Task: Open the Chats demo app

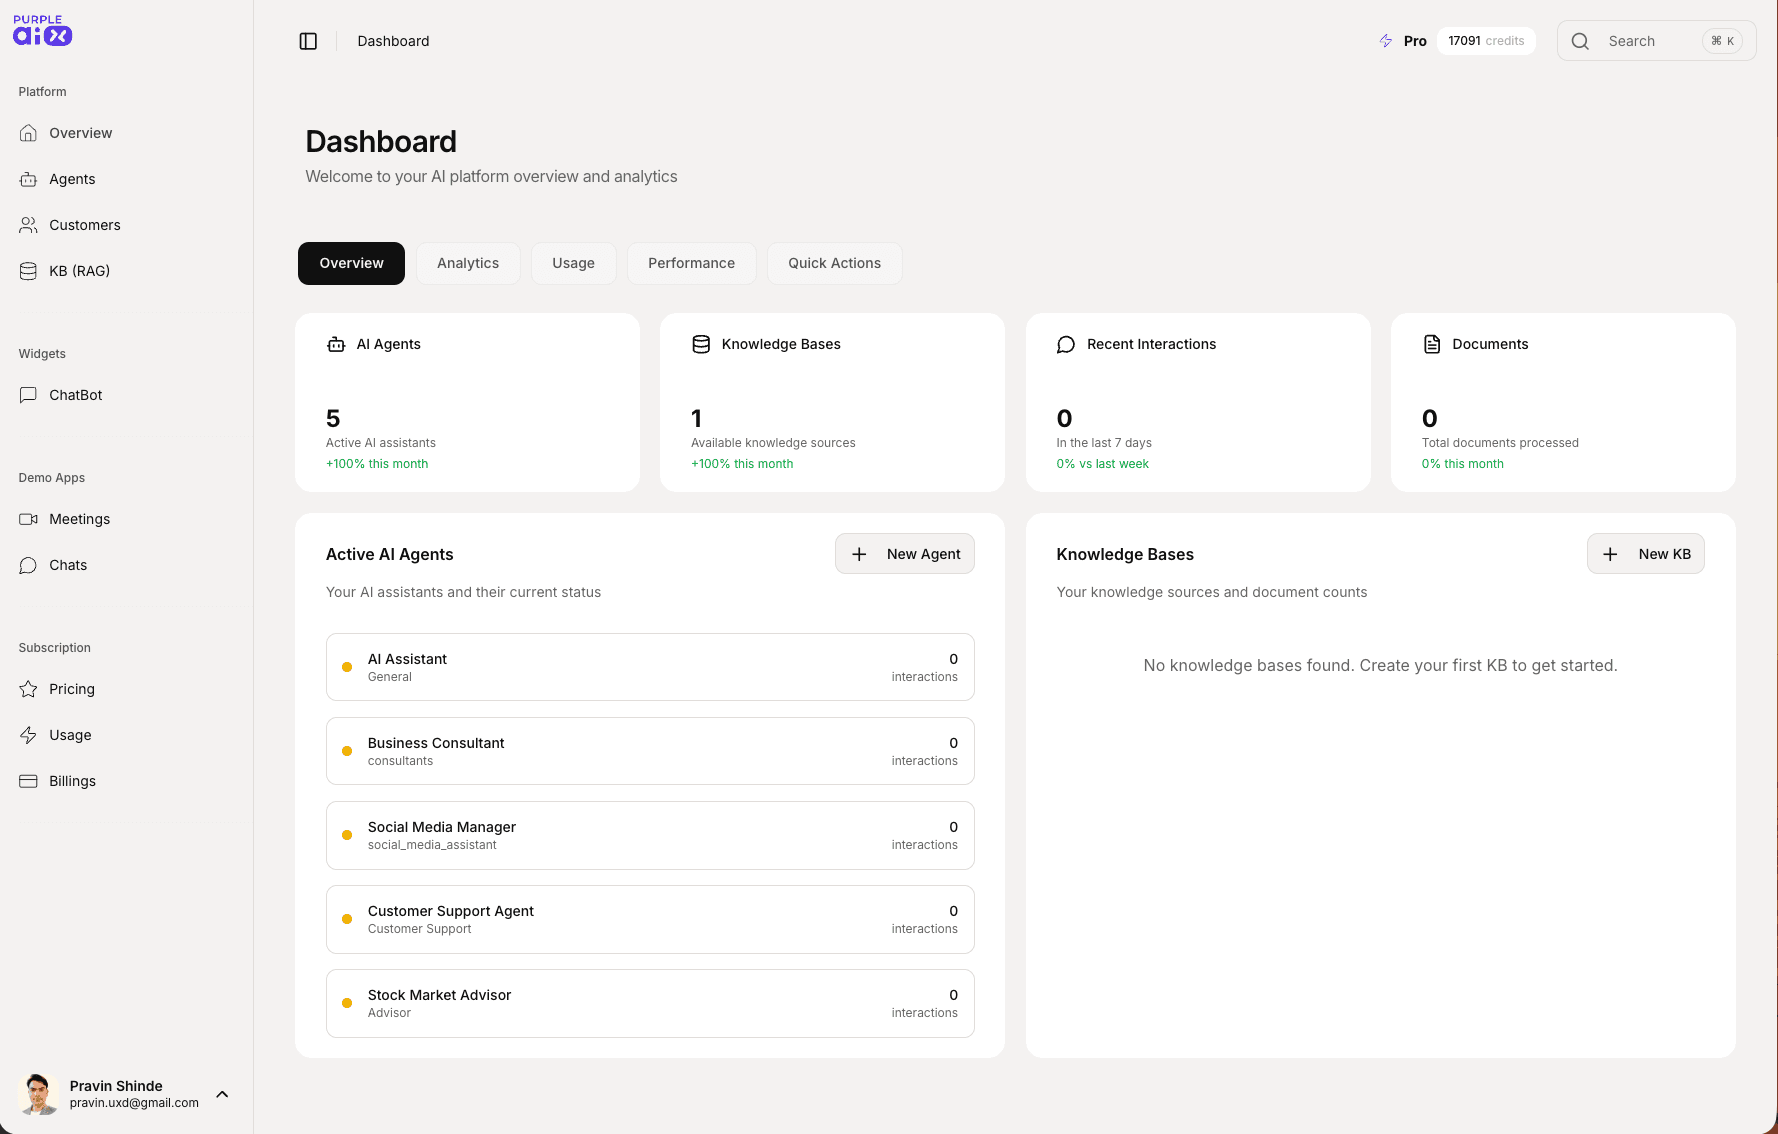Action: [x=67, y=564]
